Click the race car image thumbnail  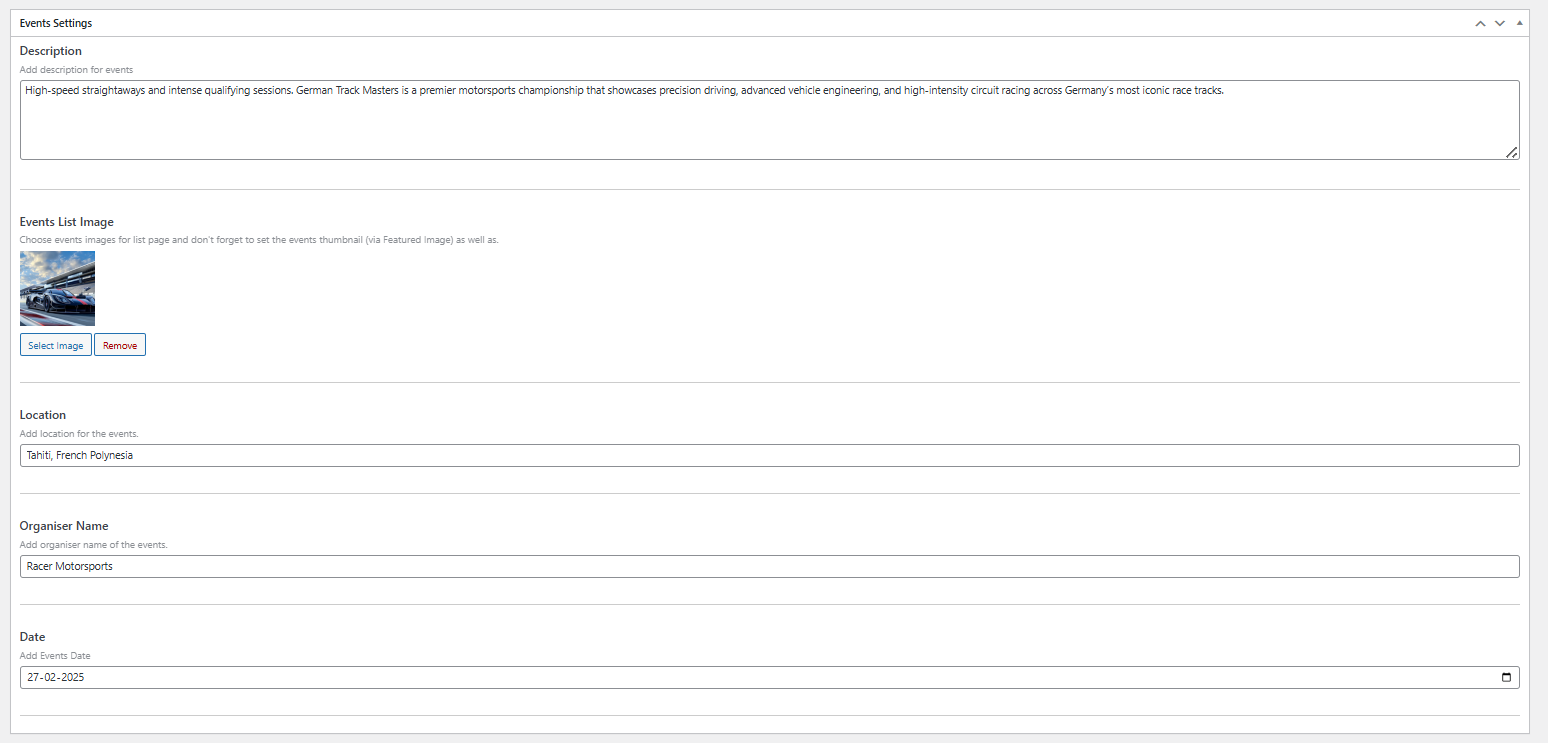pyautogui.click(x=57, y=288)
